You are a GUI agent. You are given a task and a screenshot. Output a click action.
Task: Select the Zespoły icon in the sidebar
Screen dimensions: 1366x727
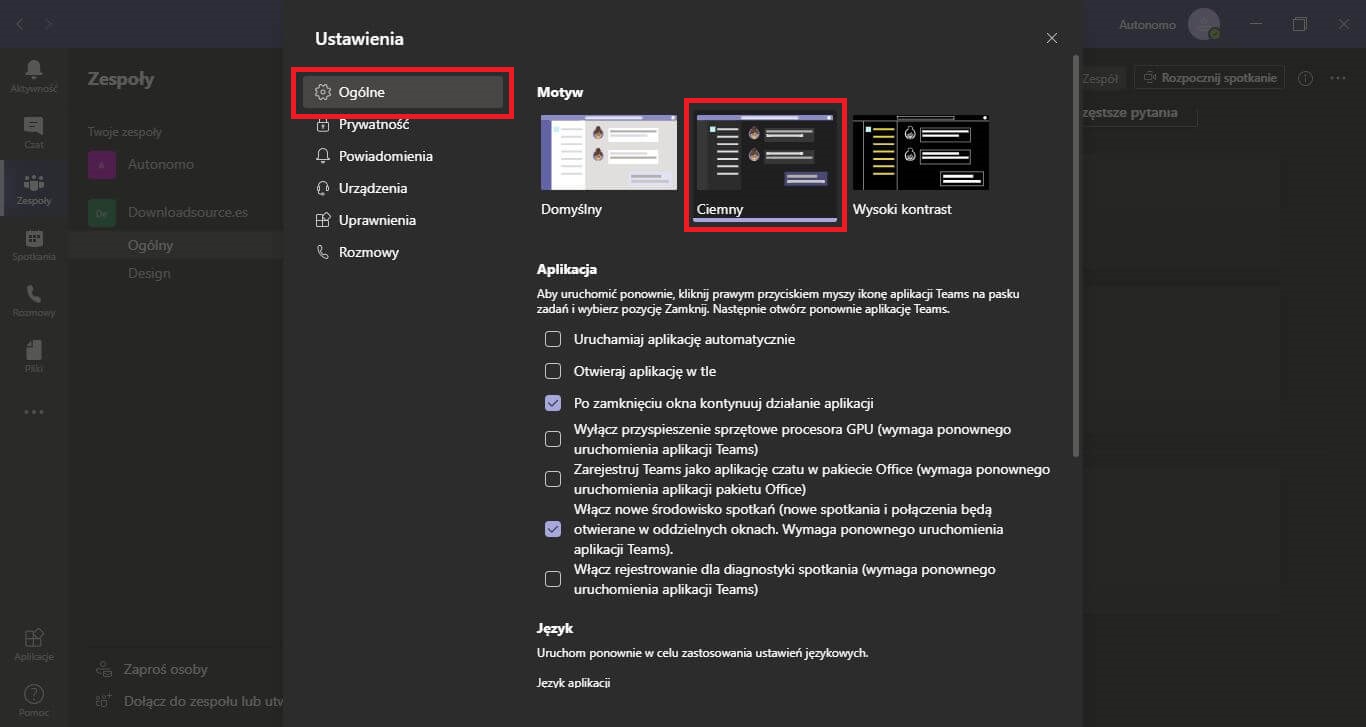coord(34,182)
